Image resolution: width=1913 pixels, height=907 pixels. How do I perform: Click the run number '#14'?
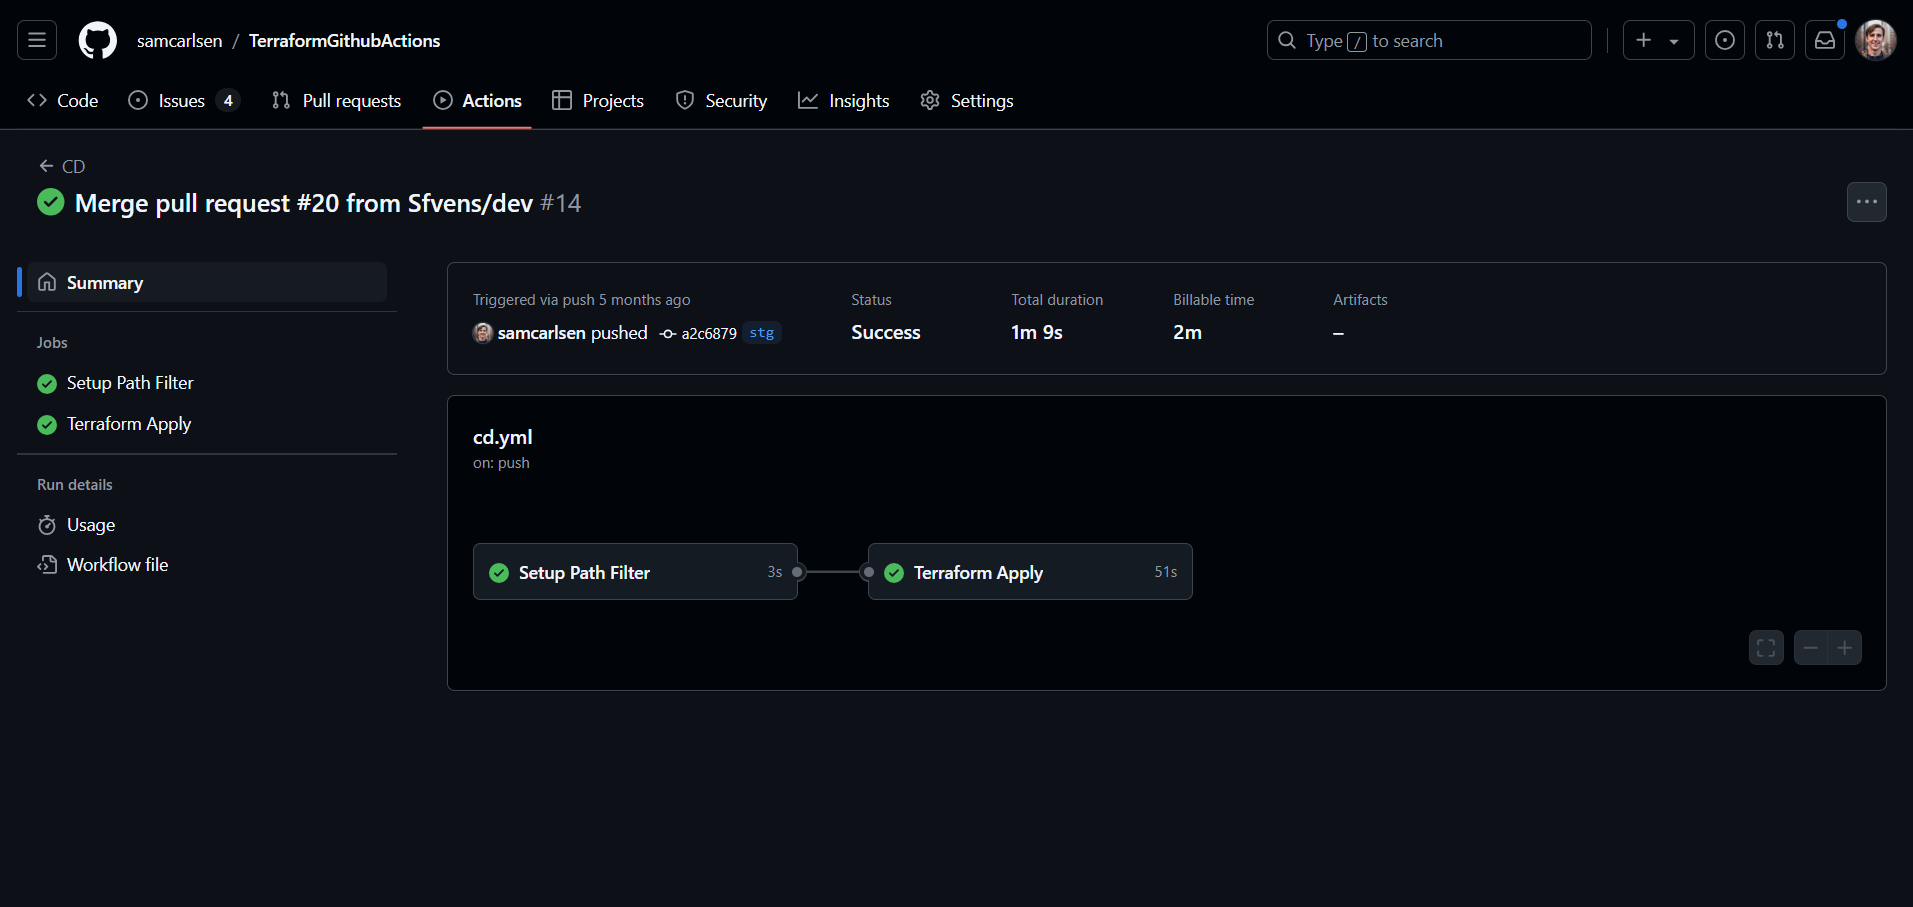click(561, 203)
